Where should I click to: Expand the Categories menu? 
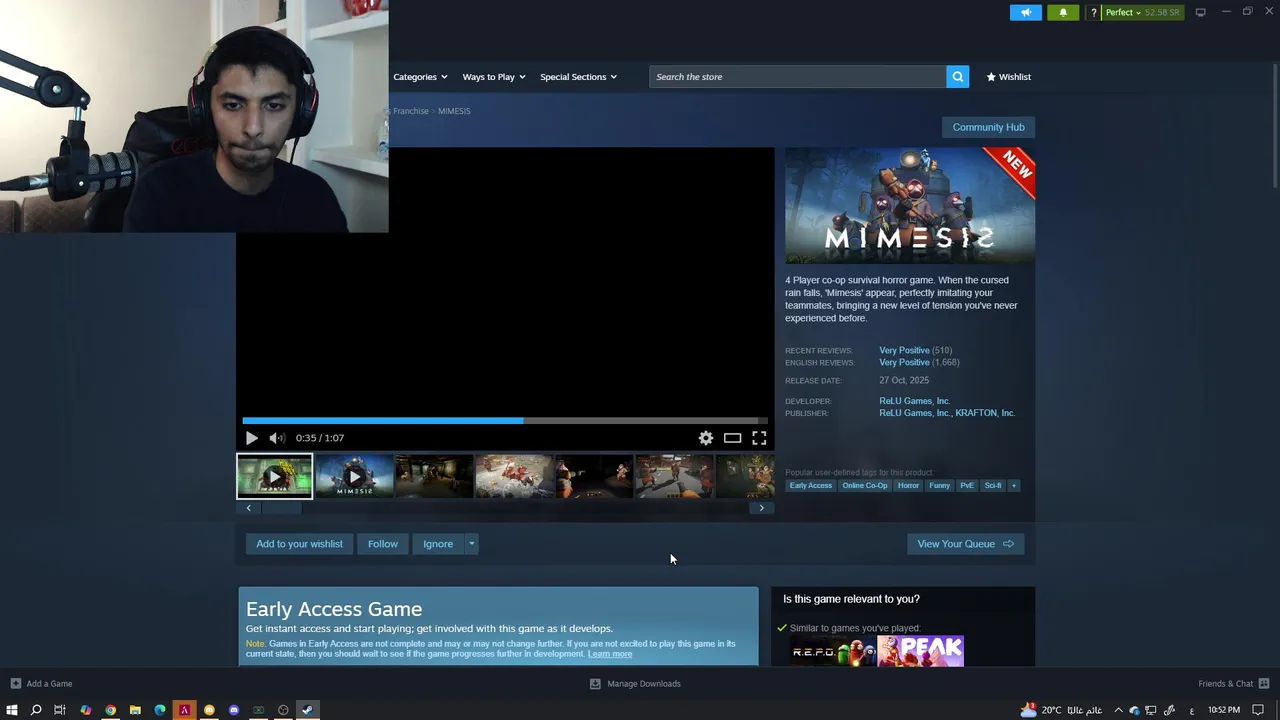click(x=420, y=77)
